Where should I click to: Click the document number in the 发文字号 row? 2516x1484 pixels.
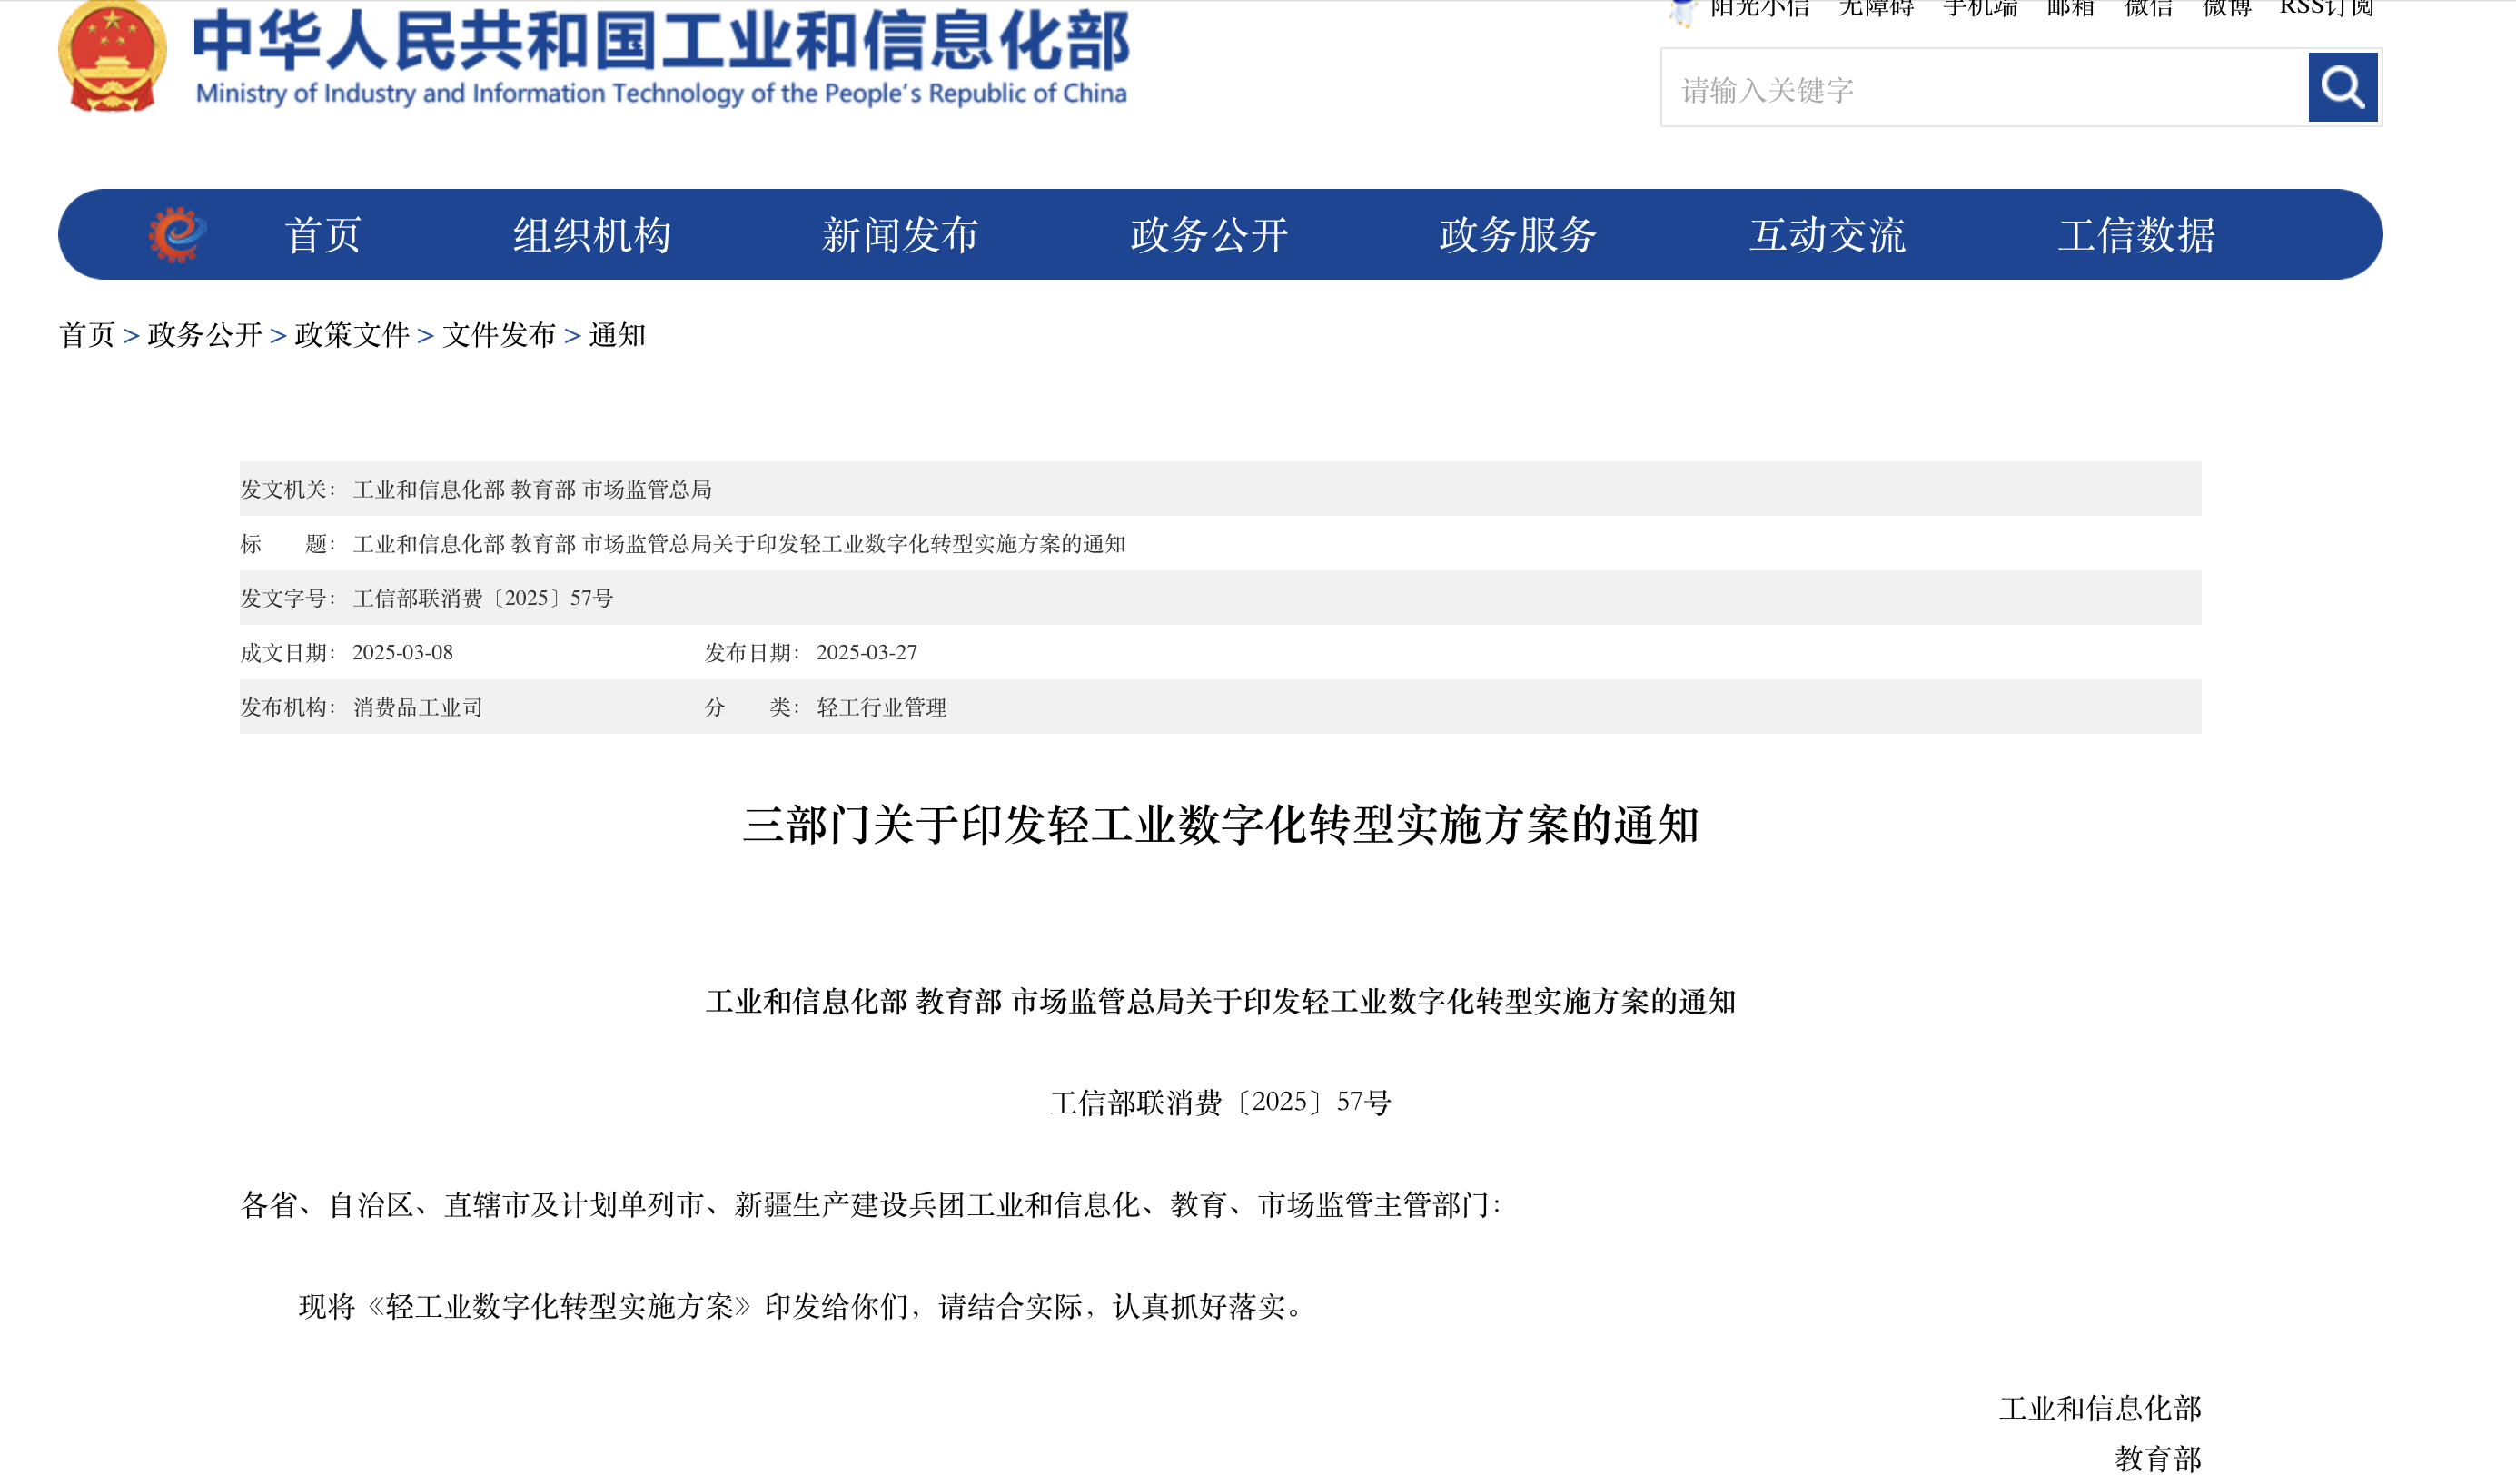pyautogui.click(x=483, y=598)
